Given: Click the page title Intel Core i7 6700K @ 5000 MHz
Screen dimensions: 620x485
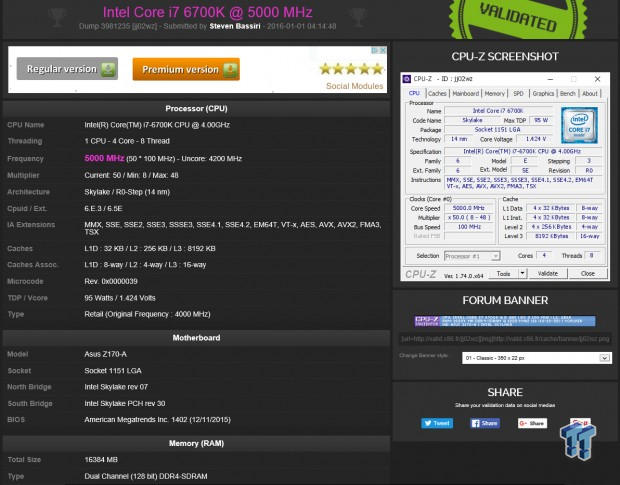Looking at the screenshot, I should 208,12.
